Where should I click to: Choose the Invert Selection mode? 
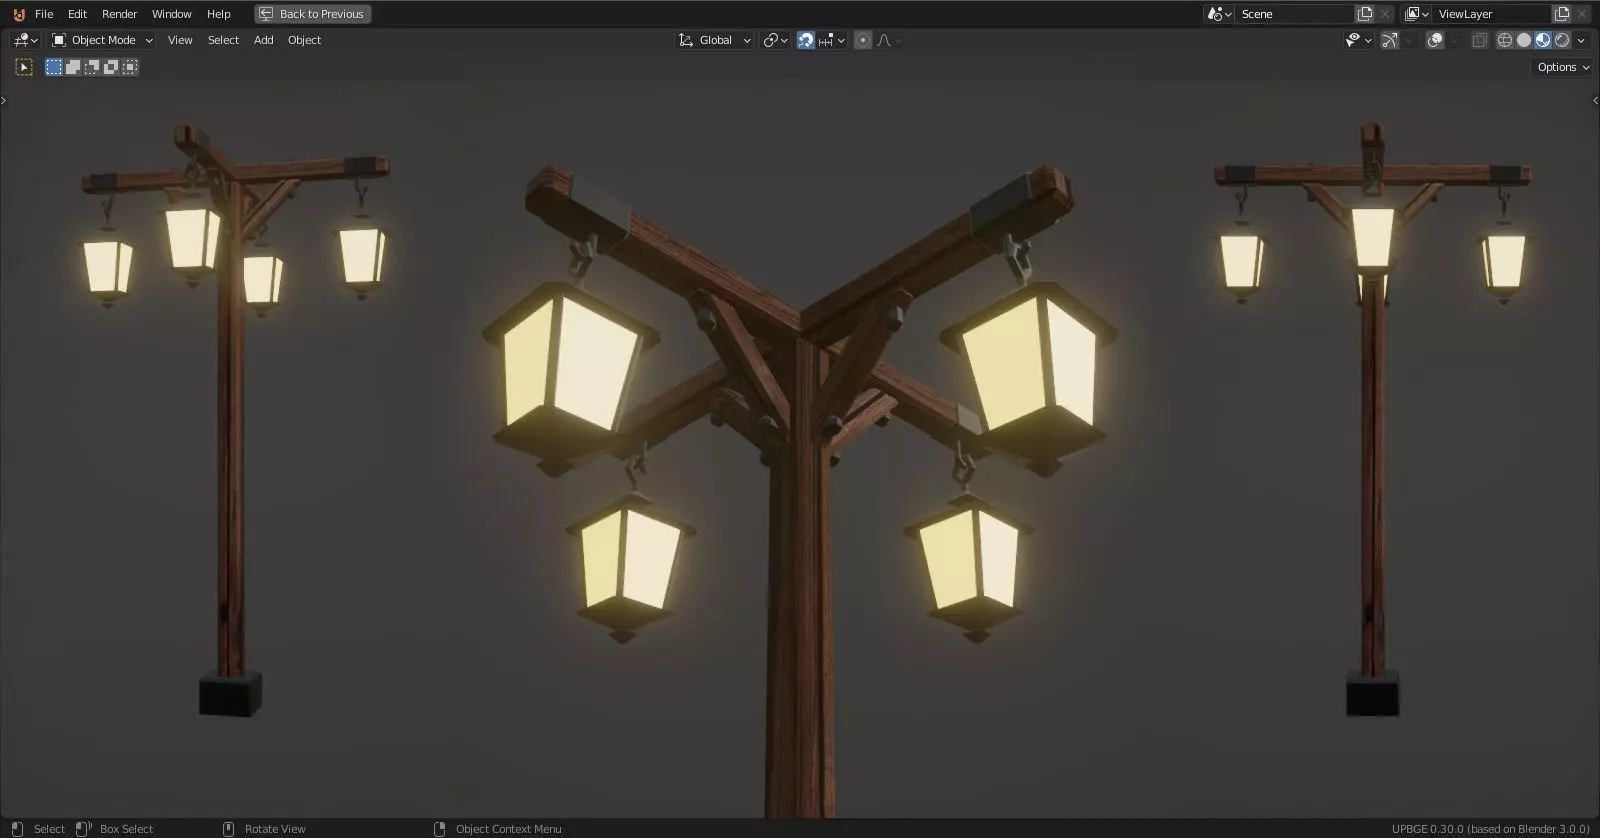(x=111, y=67)
